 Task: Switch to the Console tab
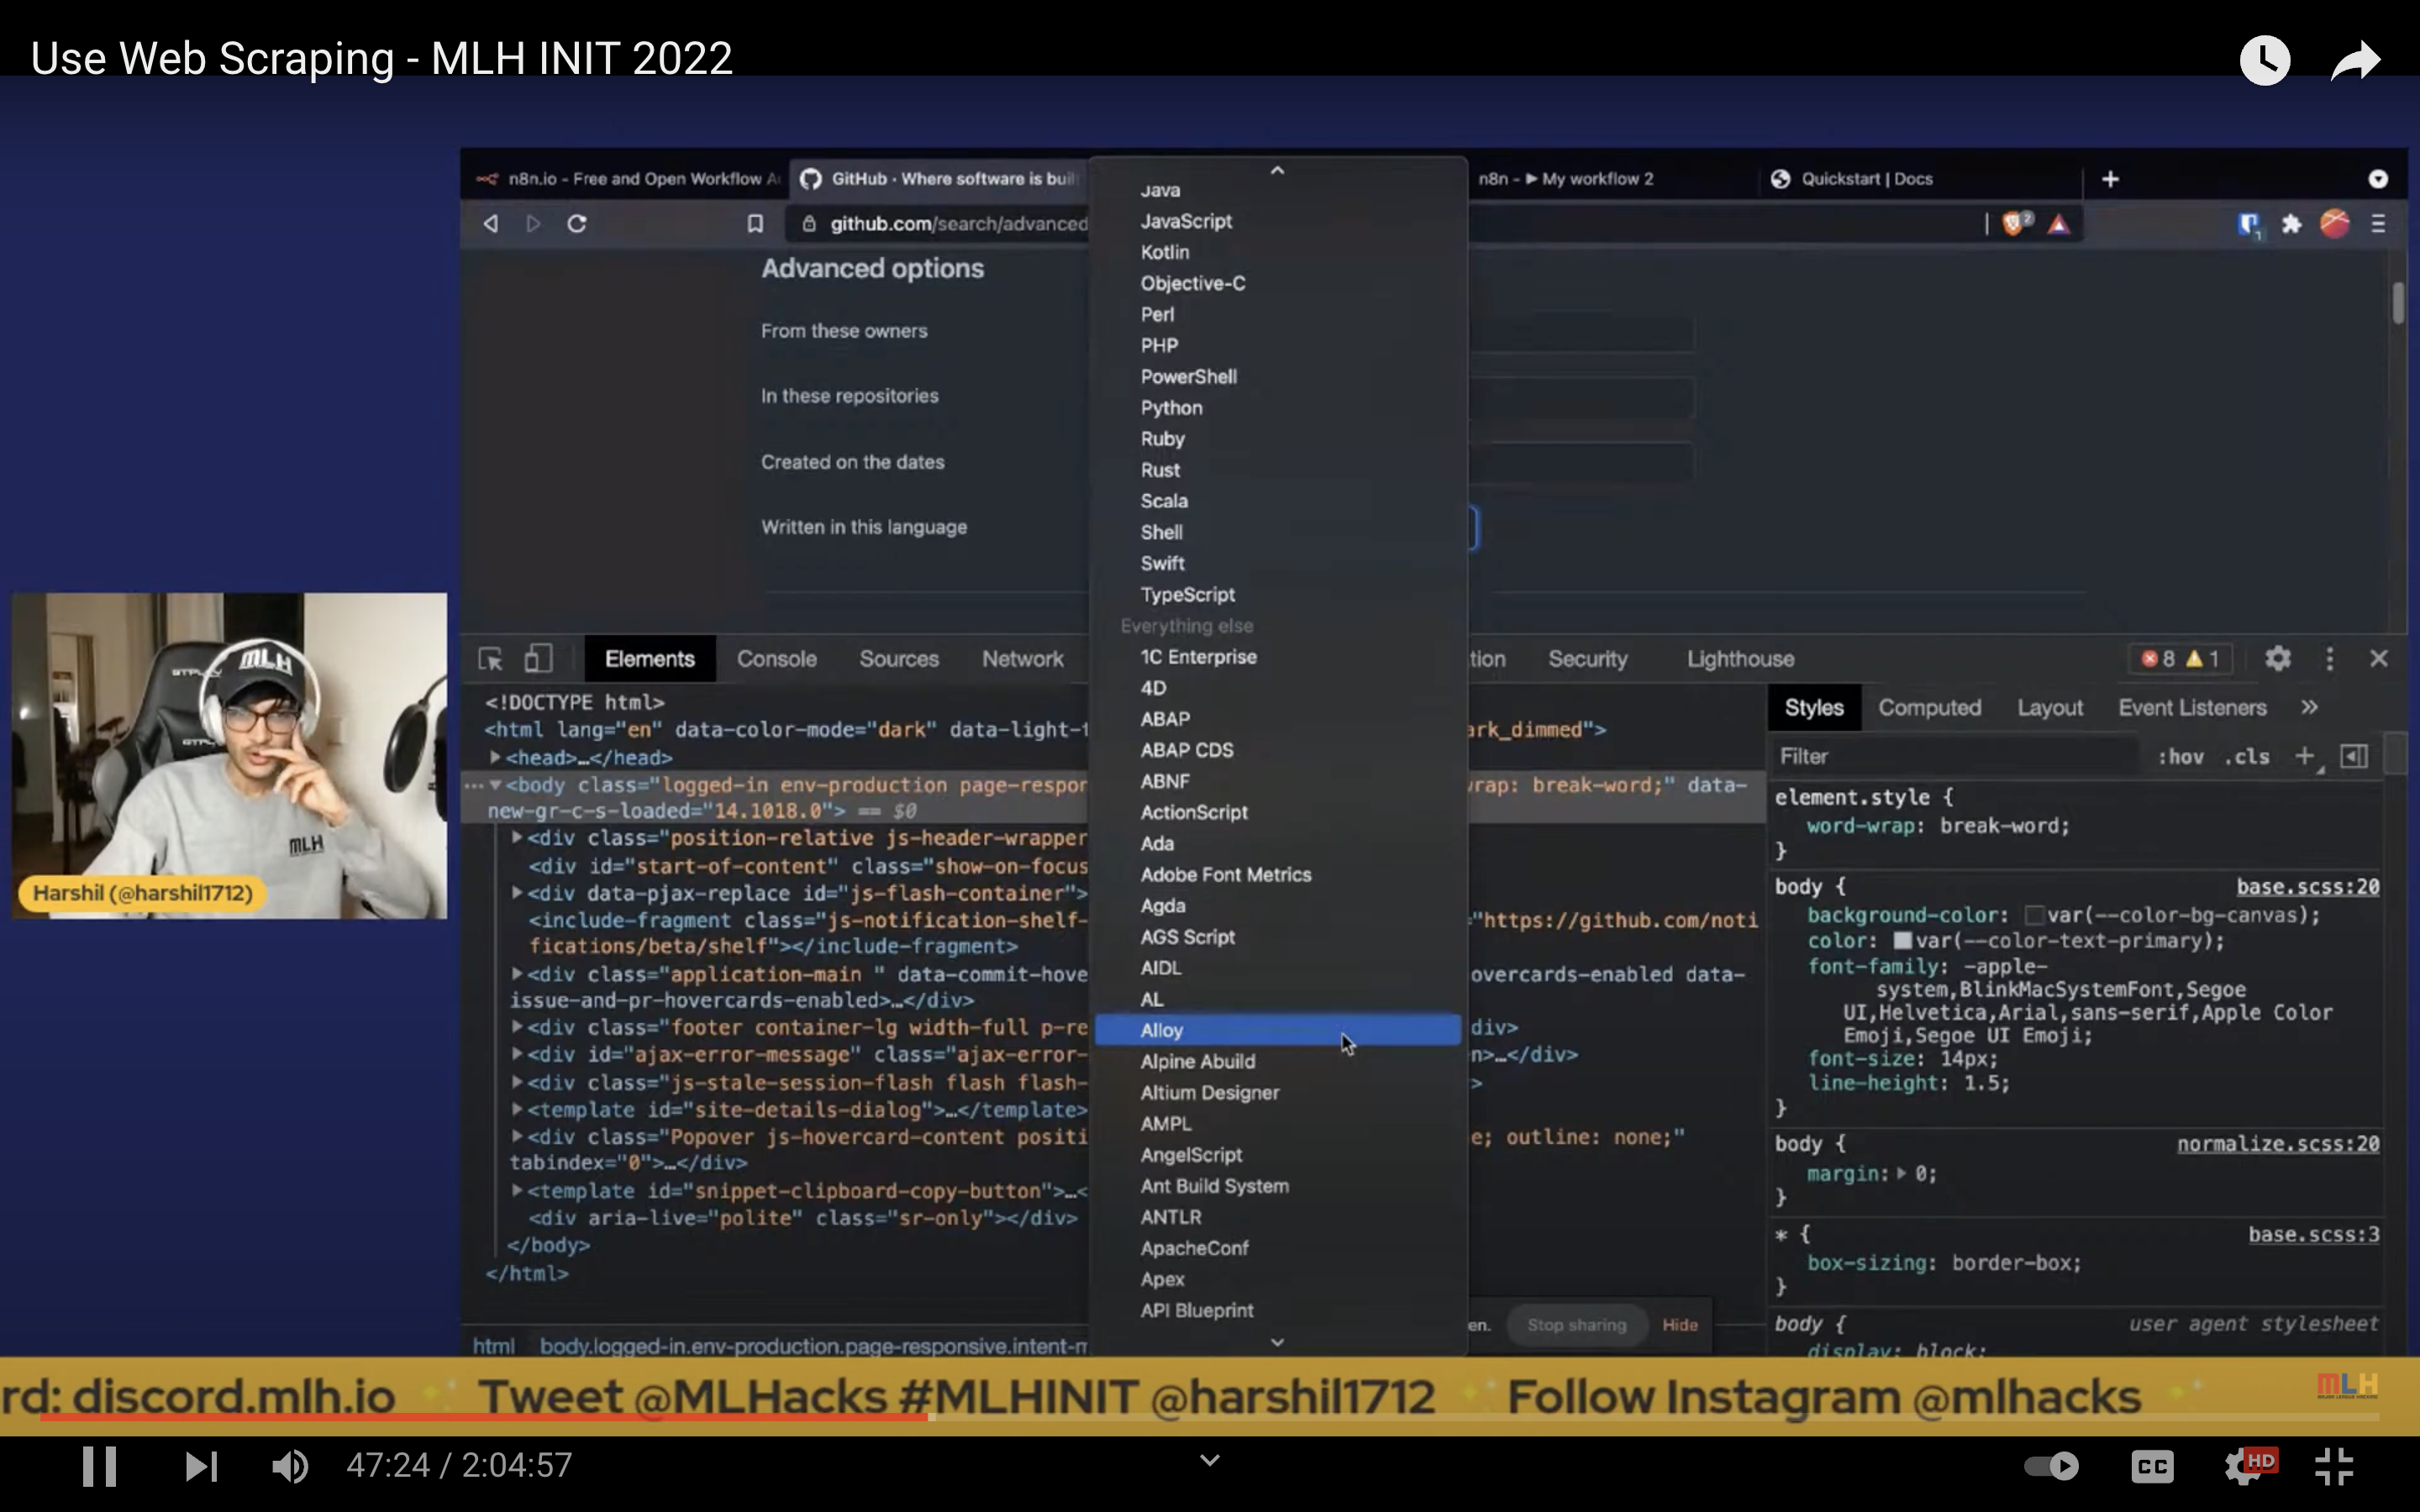[776, 659]
